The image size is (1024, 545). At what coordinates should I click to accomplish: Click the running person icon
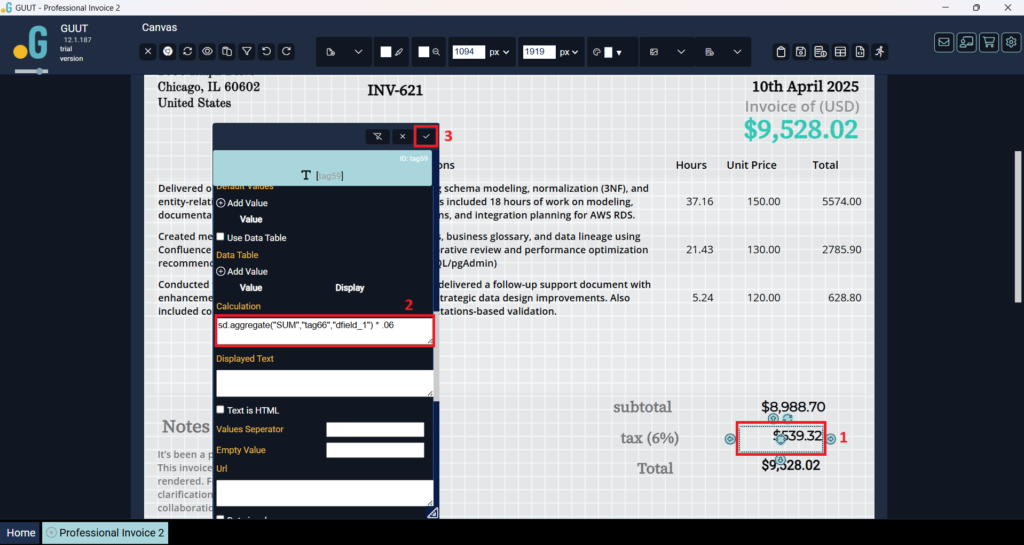[x=879, y=51]
